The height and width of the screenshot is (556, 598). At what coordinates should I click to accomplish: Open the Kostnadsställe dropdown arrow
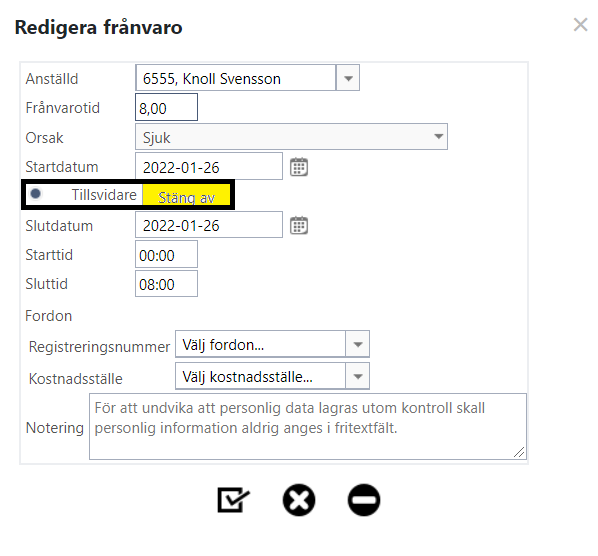point(357,376)
